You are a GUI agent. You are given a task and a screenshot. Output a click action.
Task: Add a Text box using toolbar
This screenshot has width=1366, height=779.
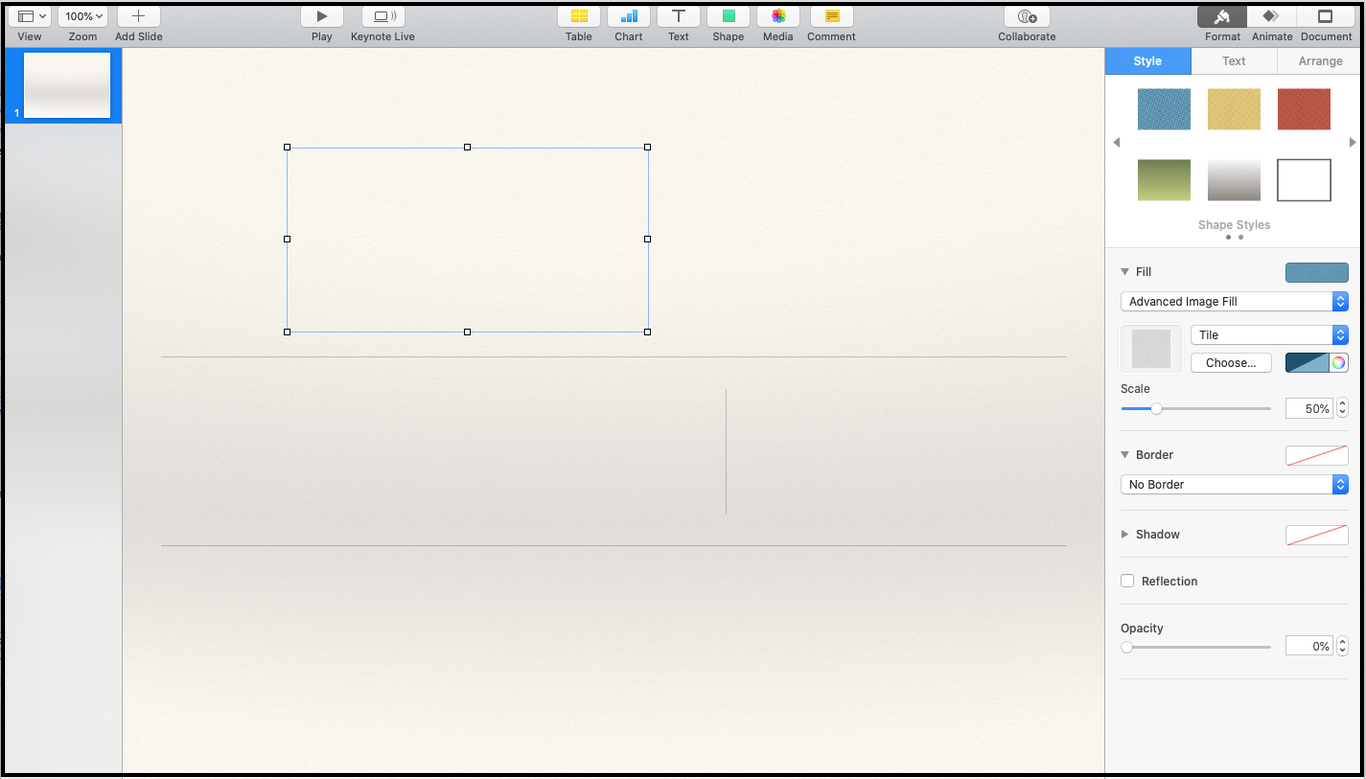point(678,17)
